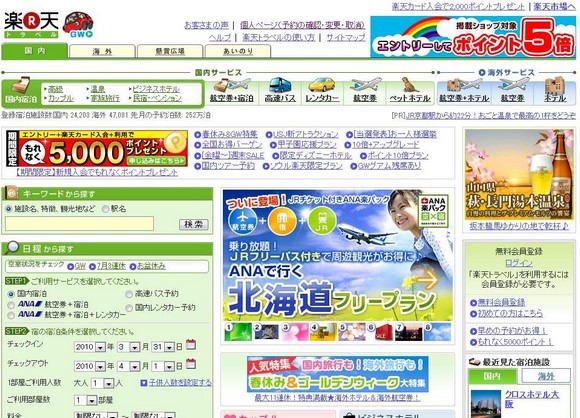Viewport: 580px width, 418px height.
Task: Open the check-out date calendar icon
Action: (x=190, y=364)
